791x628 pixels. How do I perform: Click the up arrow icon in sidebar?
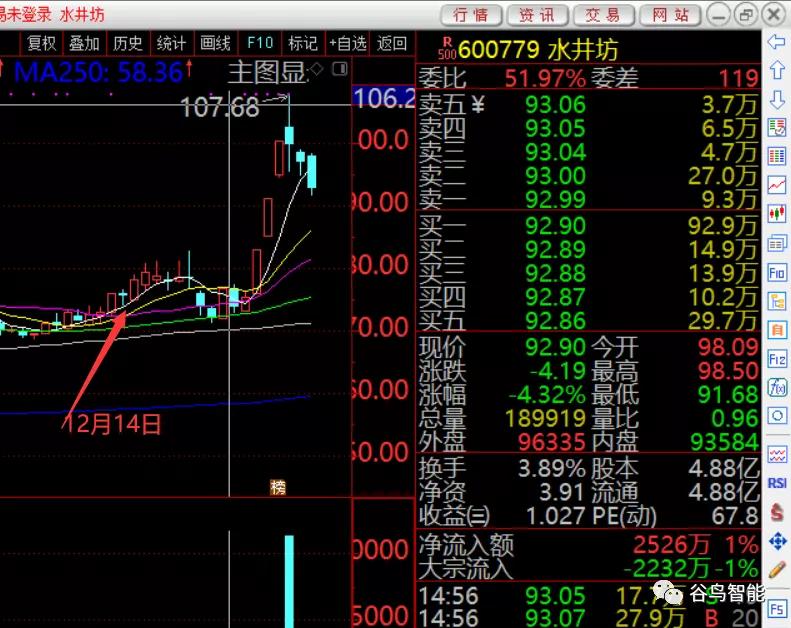tap(777, 70)
